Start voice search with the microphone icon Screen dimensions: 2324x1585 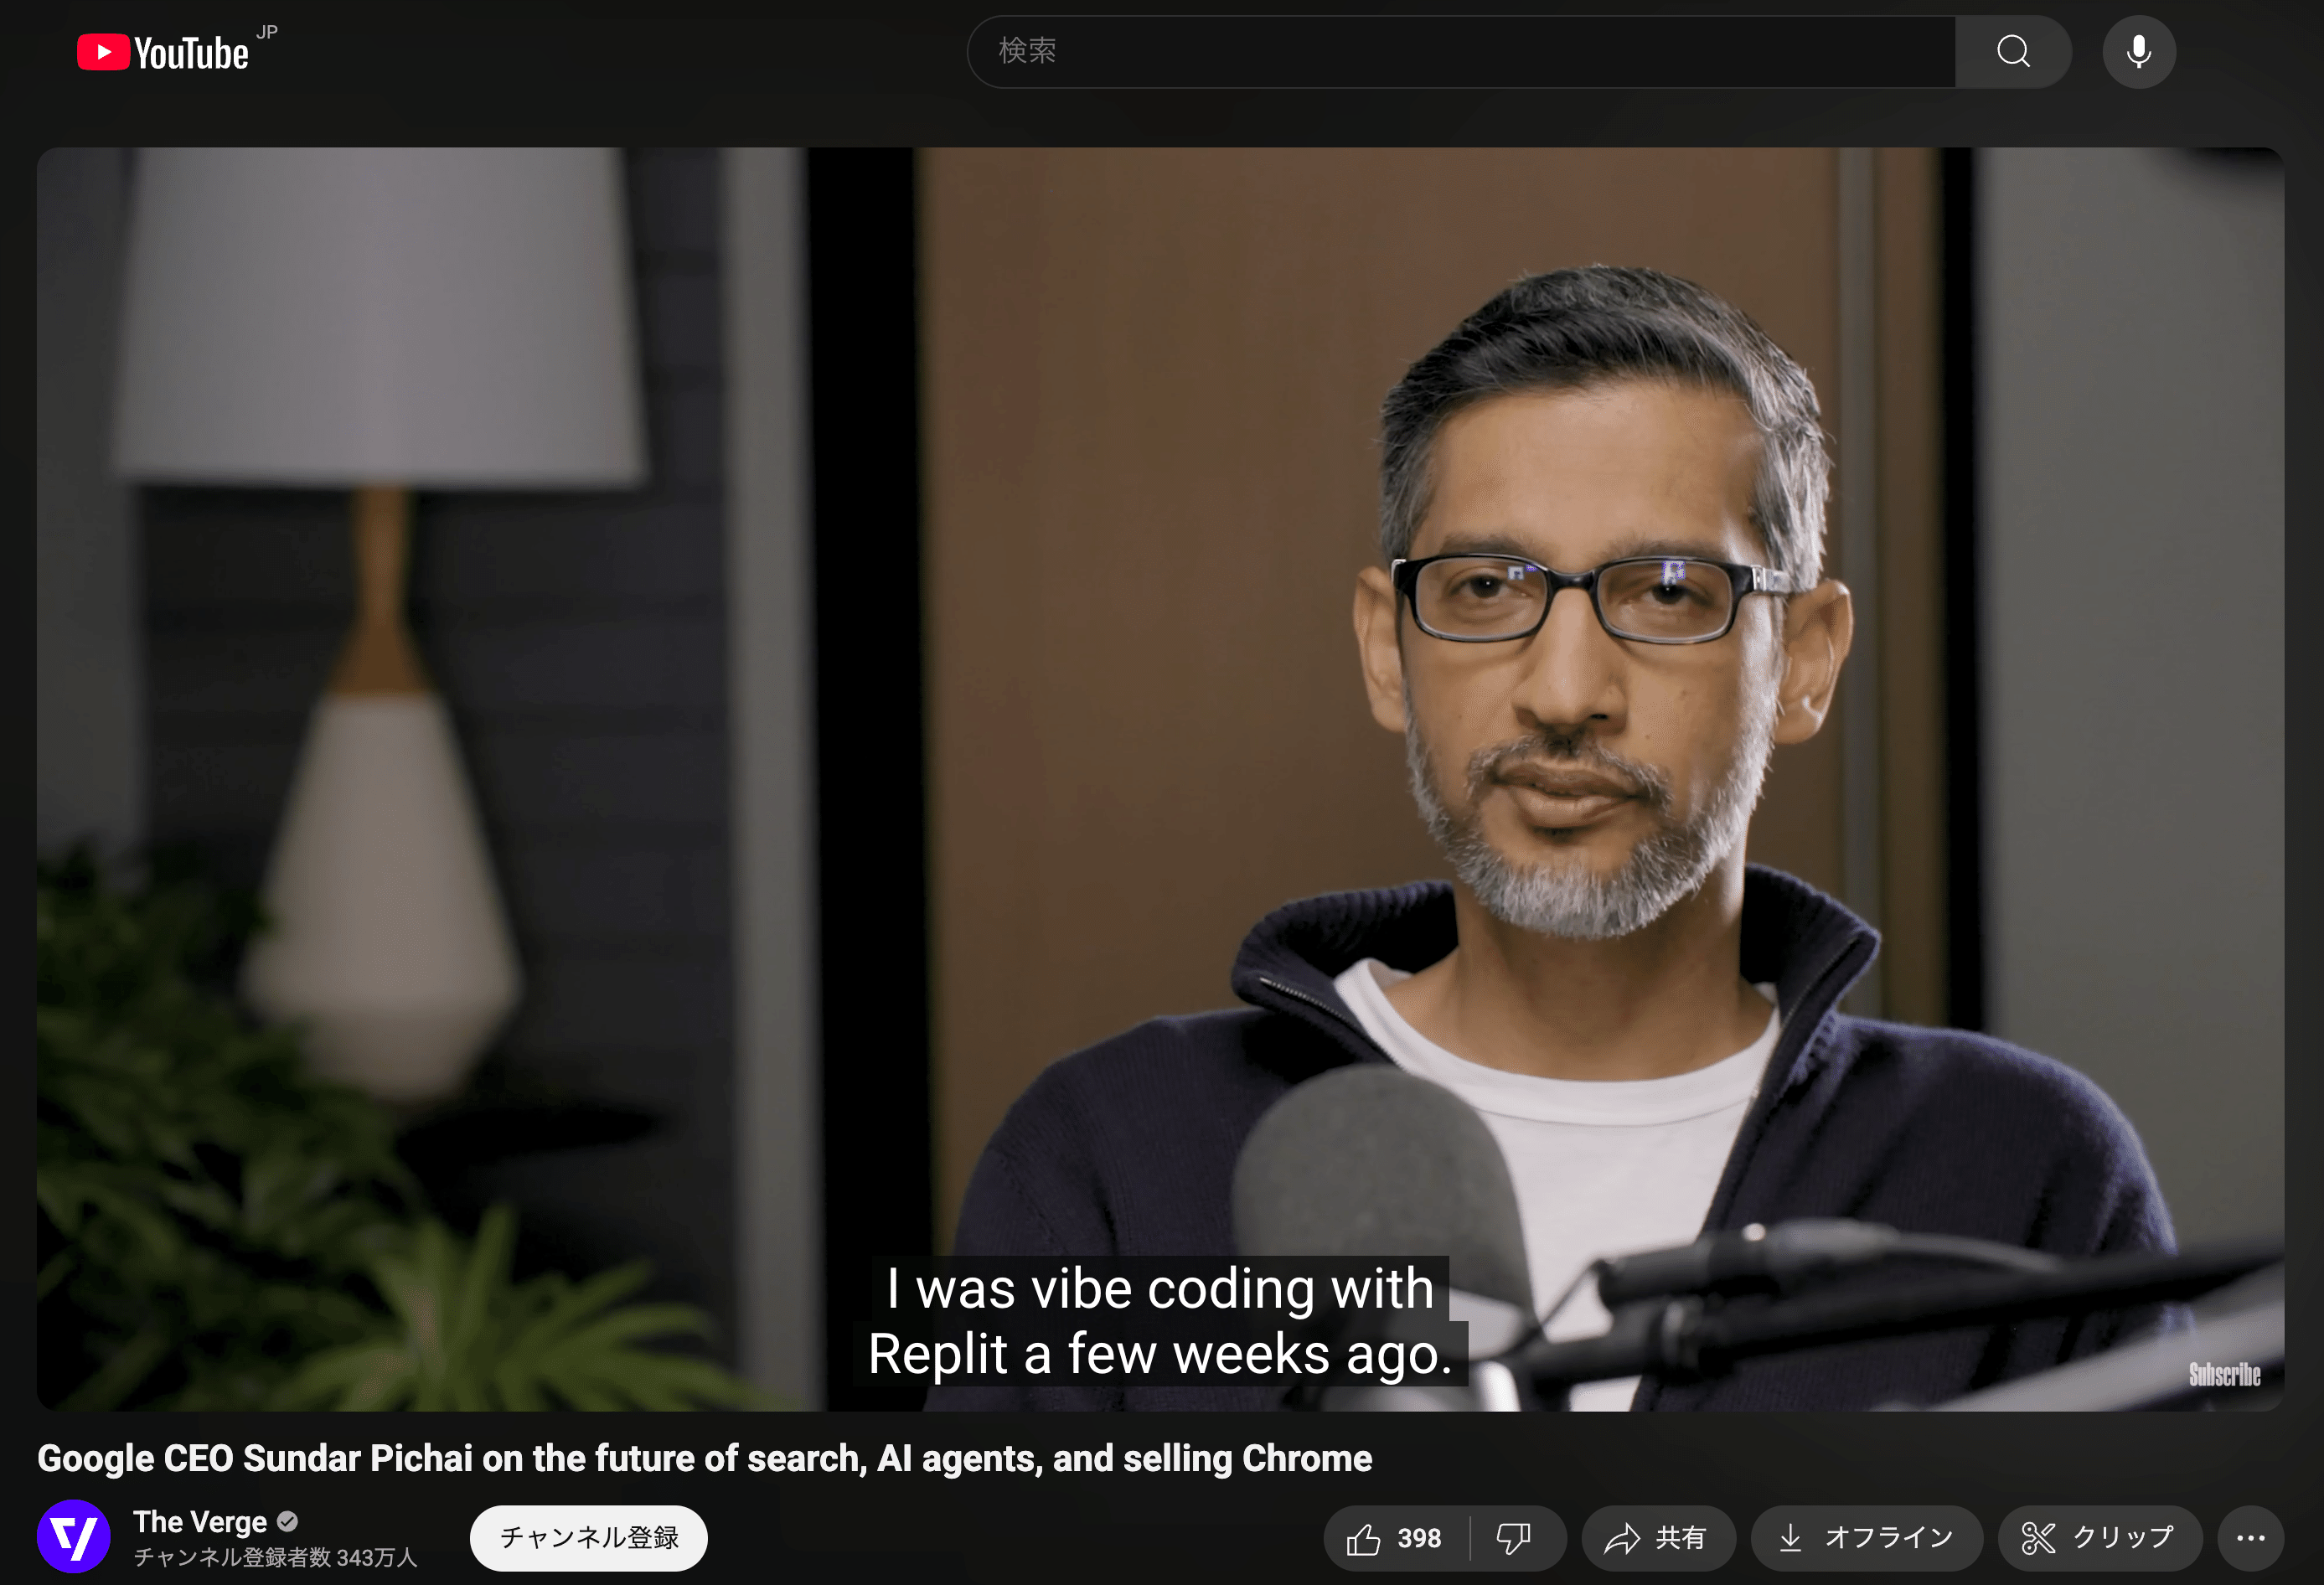2138,52
